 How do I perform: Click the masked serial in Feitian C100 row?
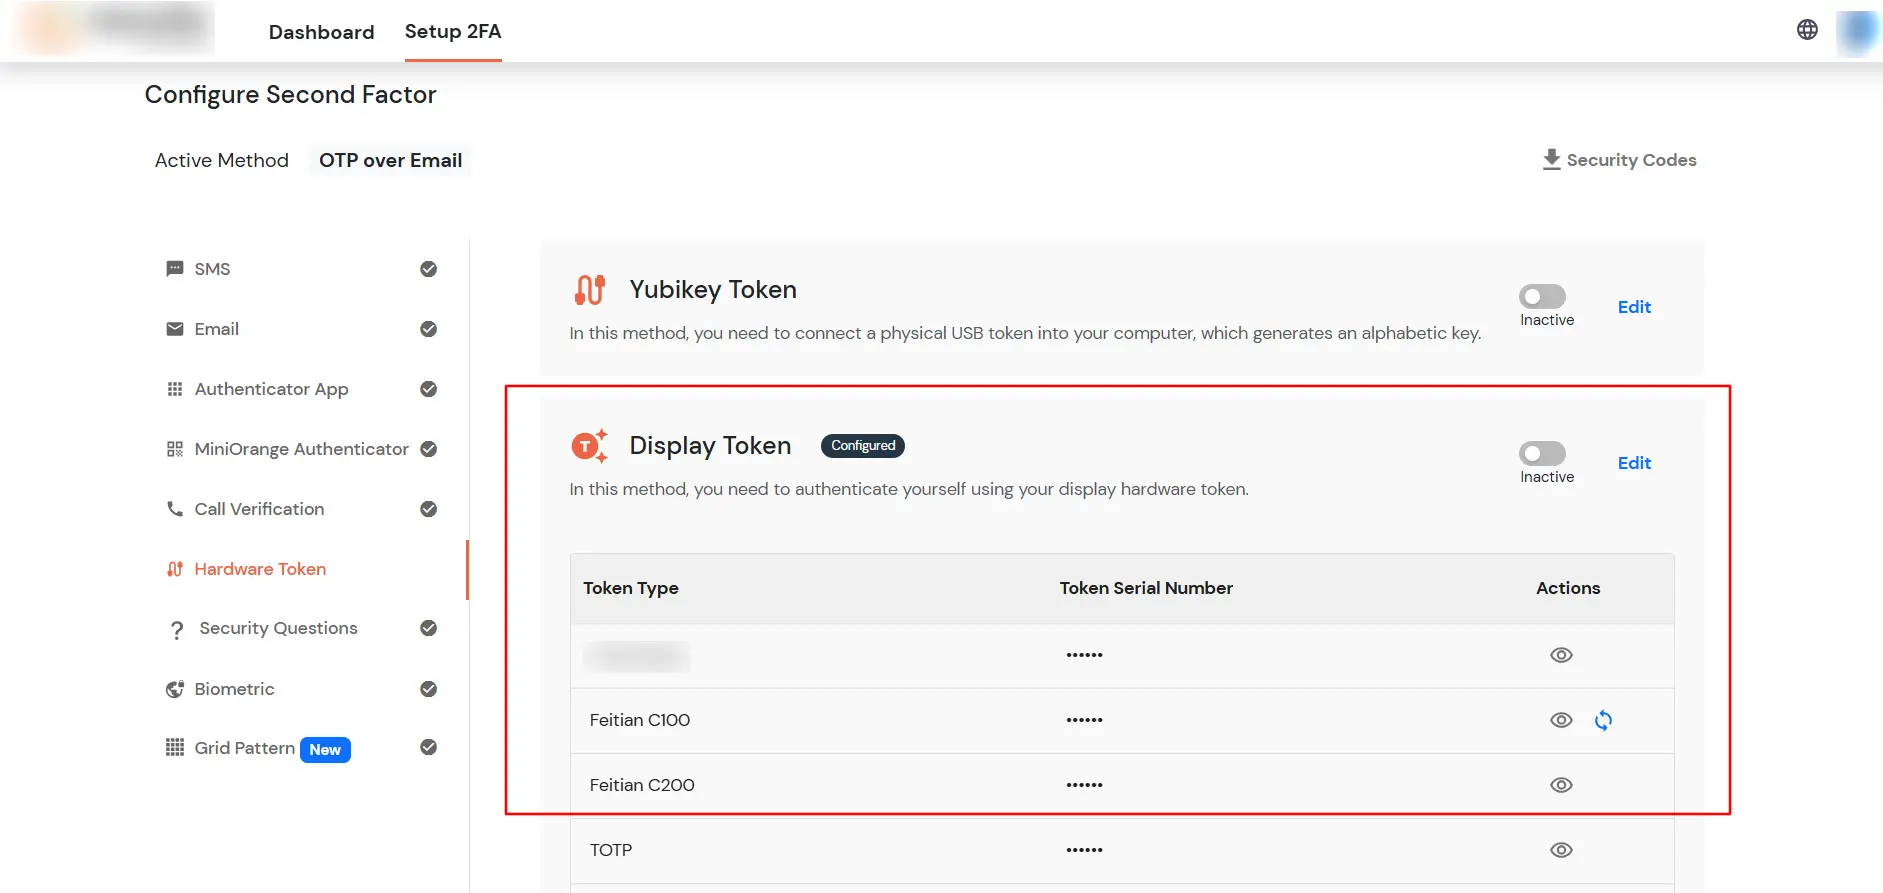(x=1084, y=720)
